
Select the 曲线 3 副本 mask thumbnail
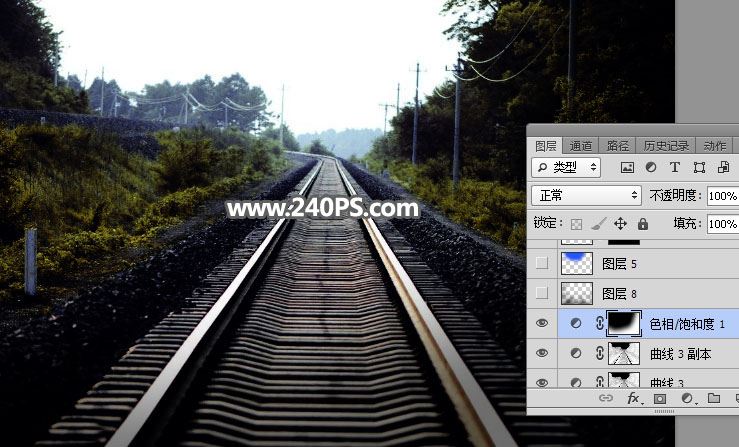(x=624, y=353)
